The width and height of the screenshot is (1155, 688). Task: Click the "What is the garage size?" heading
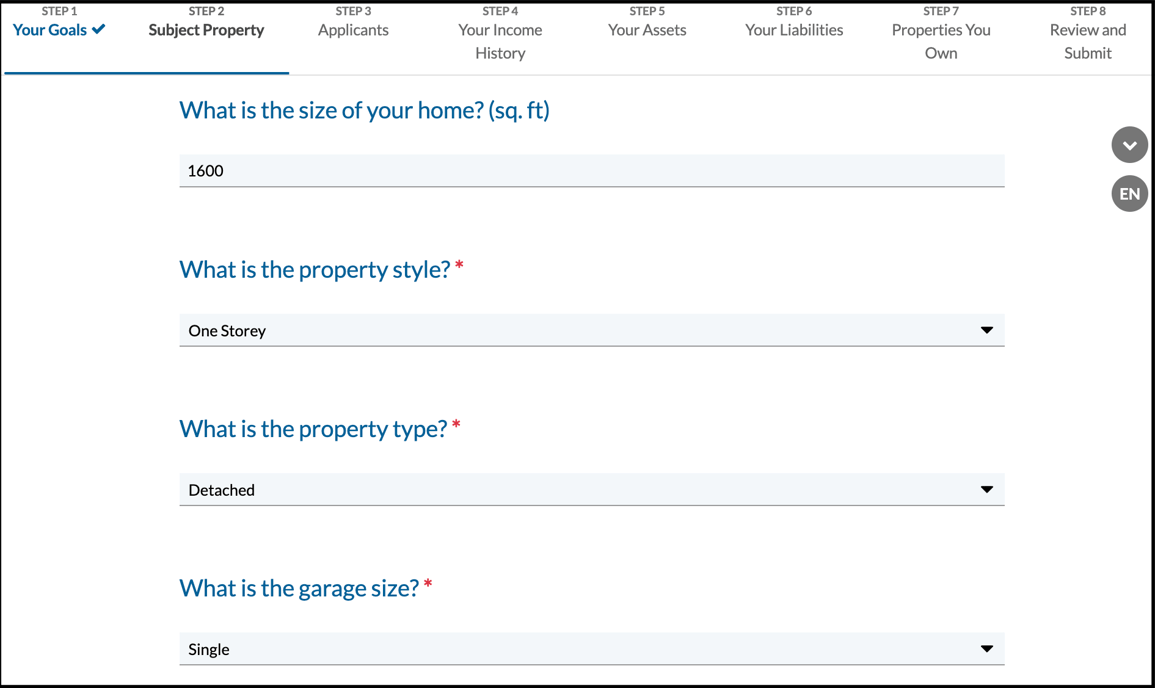click(x=299, y=588)
